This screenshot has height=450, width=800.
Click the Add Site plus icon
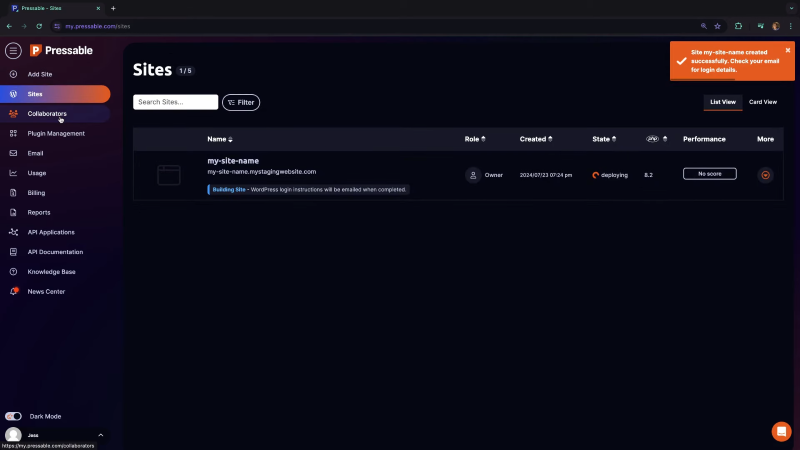point(13,74)
